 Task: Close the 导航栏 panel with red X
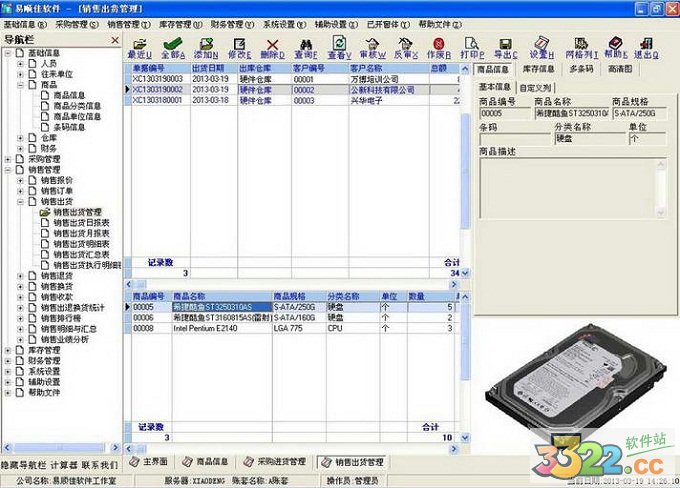[115, 40]
